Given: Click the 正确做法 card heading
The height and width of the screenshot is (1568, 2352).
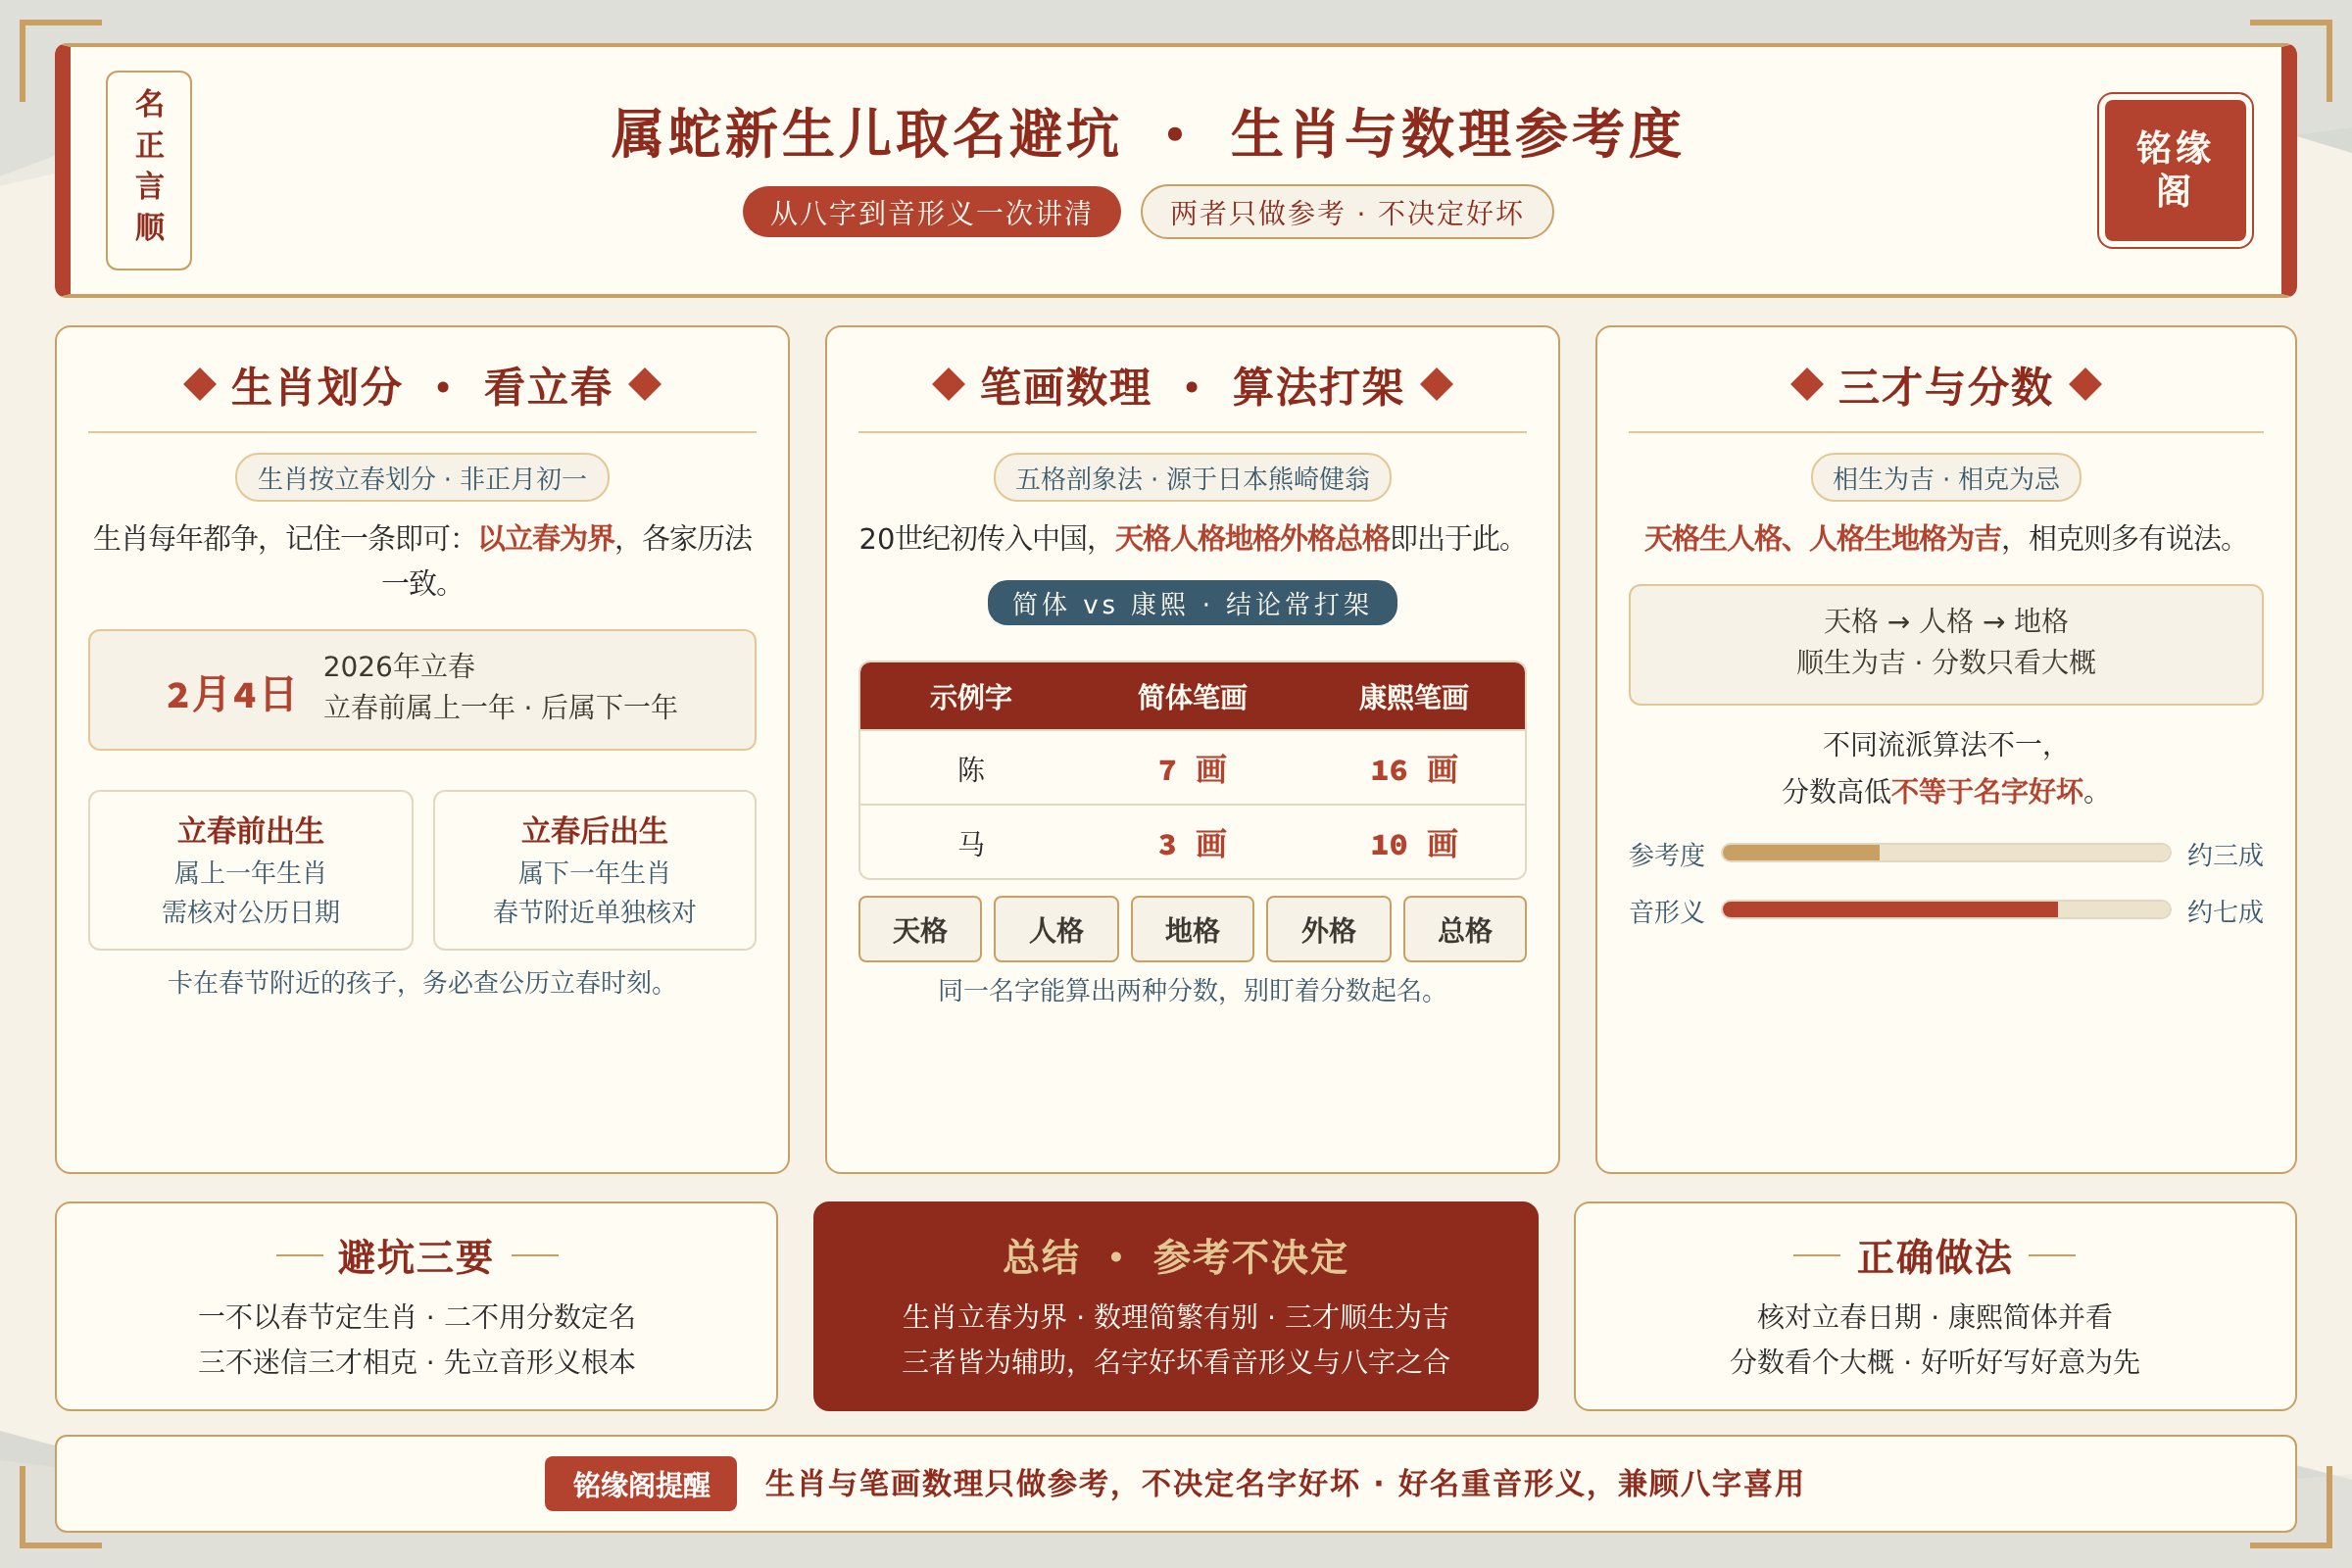Looking at the screenshot, I should (1935, 1256).
